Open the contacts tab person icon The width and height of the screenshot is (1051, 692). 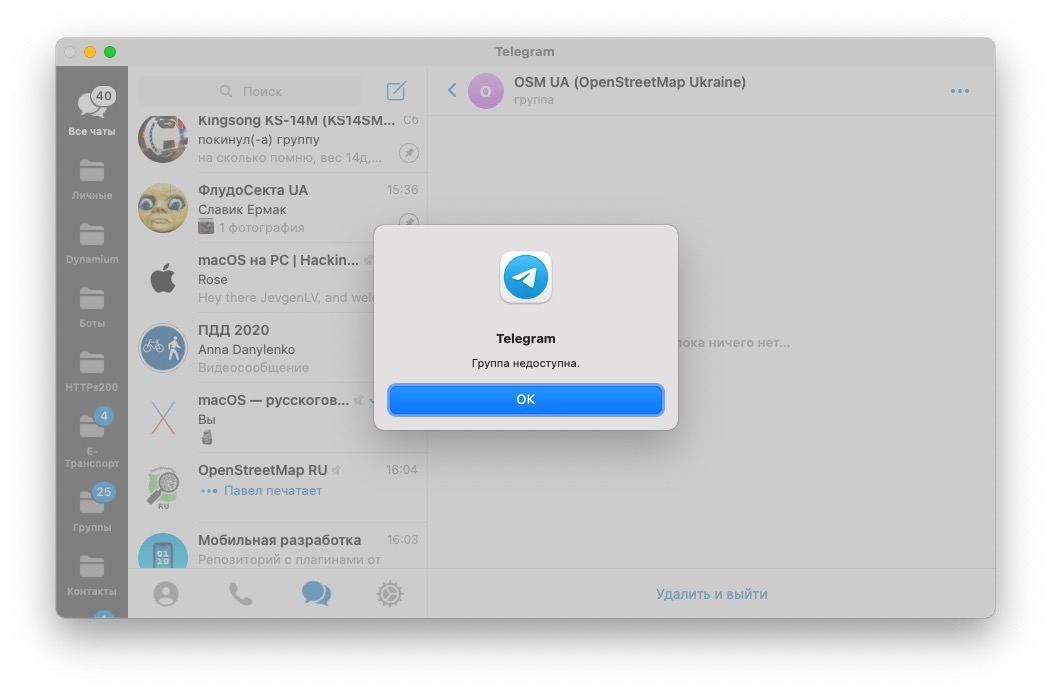(x=166, y=594)
